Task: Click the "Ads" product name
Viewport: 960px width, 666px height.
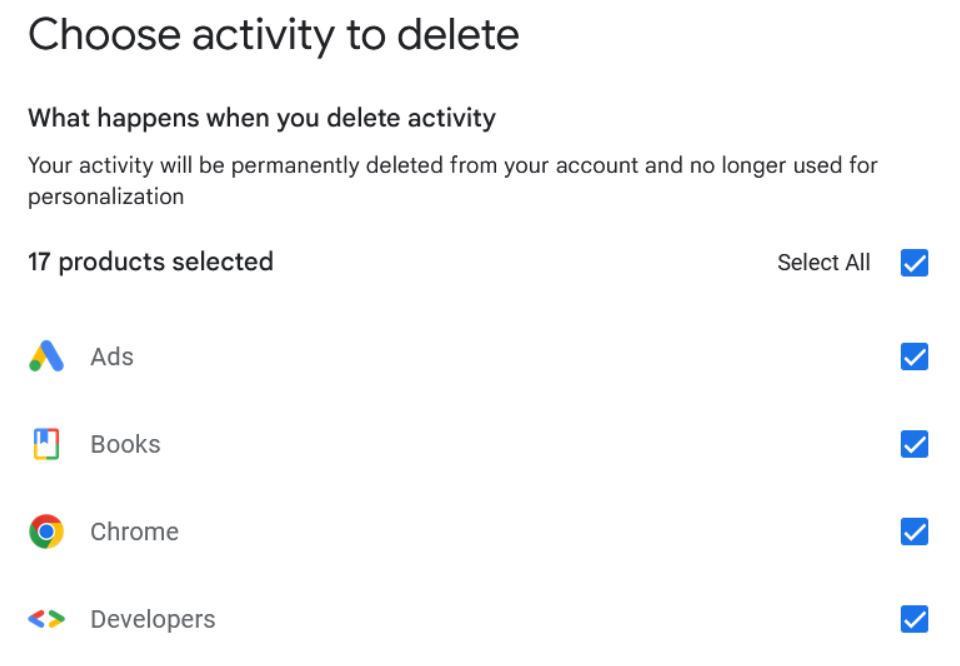Action: [x=112, y=357]
